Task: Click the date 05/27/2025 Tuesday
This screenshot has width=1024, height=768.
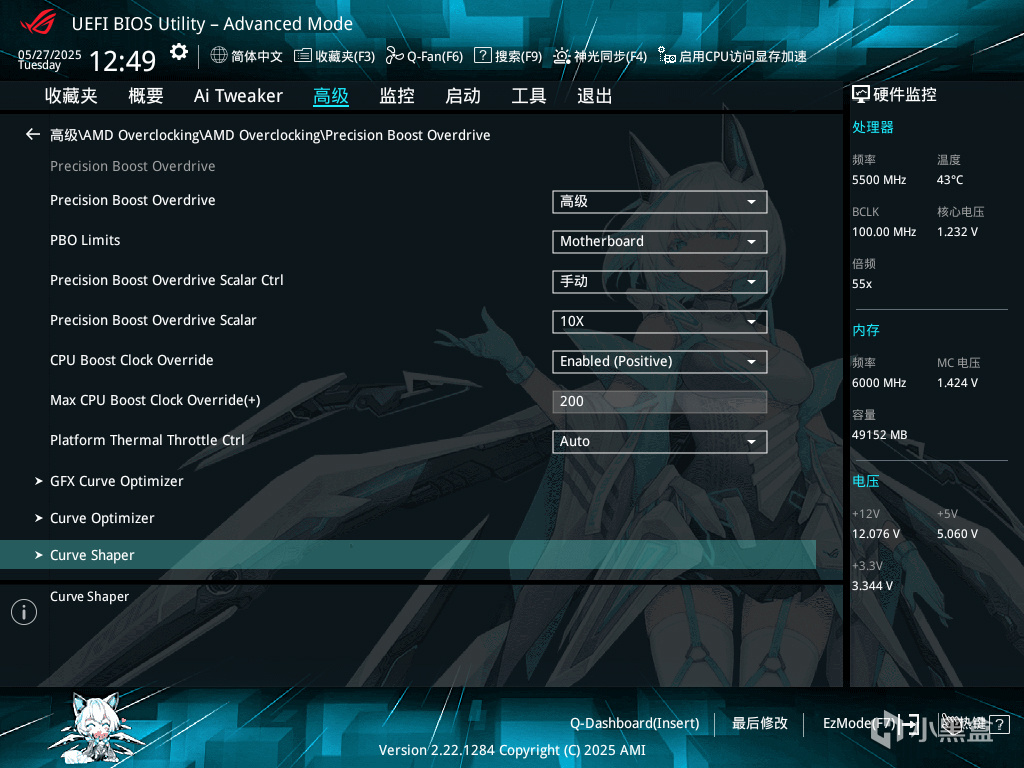Action: coord(50,59)
